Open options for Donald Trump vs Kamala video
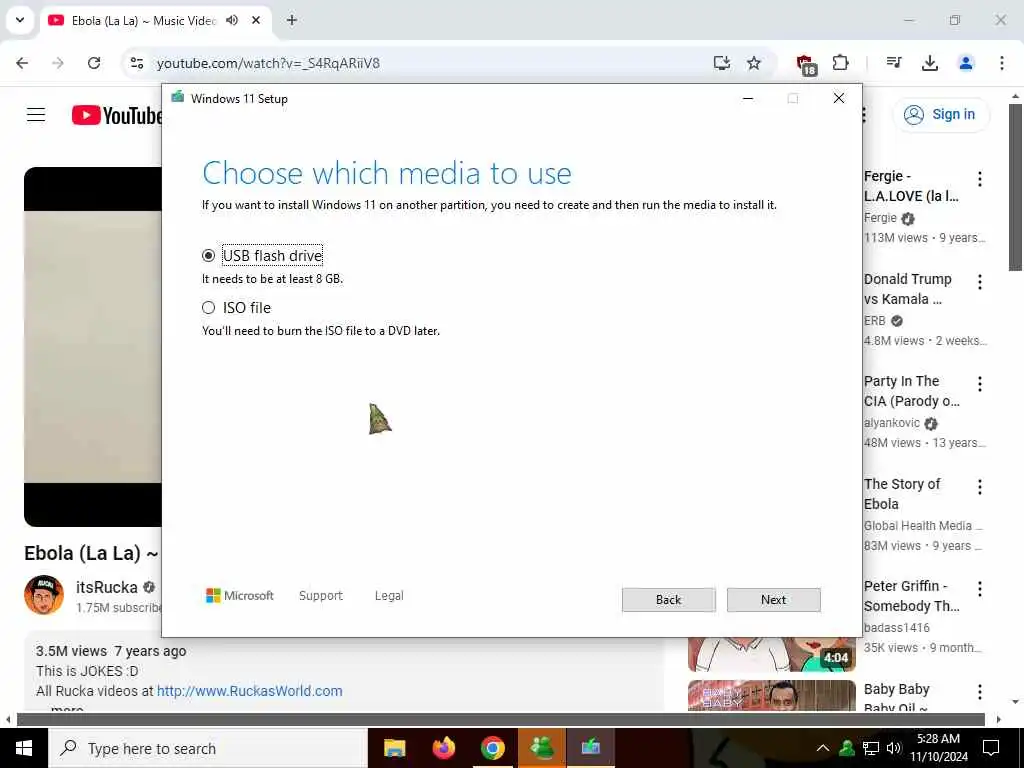The width and height of the screenshot is (1024, 768). coord(980,282)
